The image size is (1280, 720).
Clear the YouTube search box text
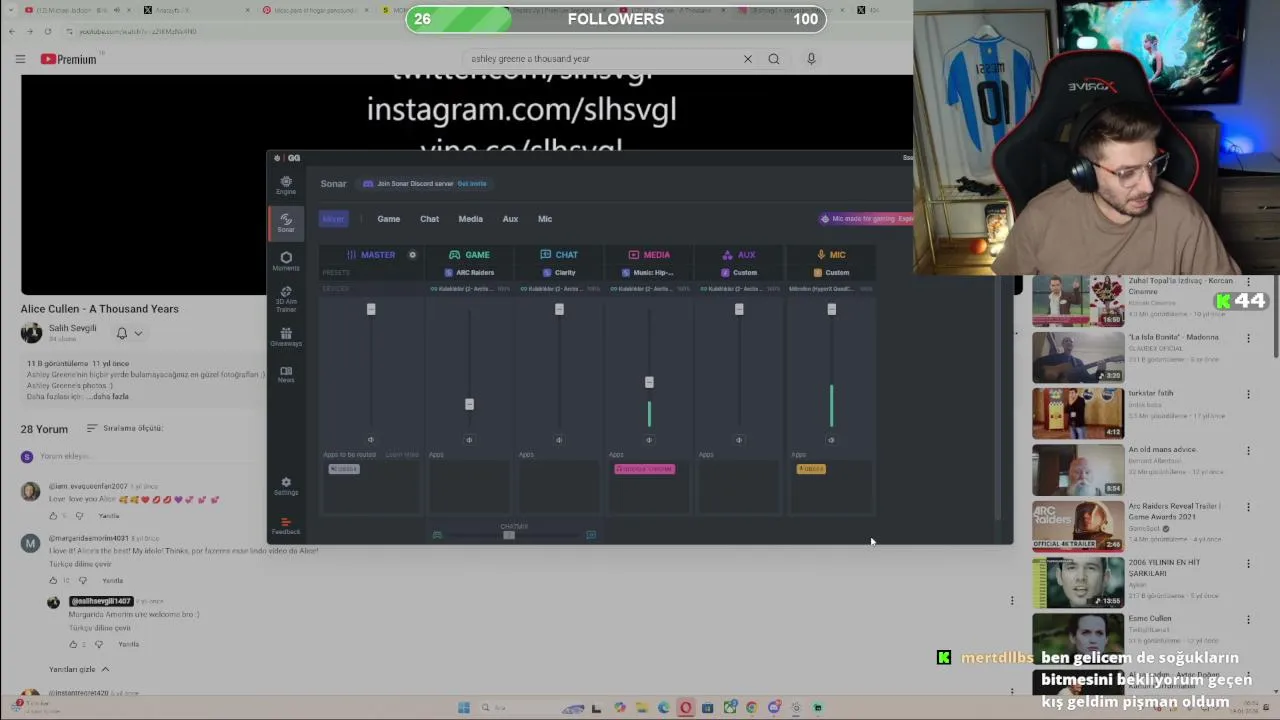click(747, 59)
